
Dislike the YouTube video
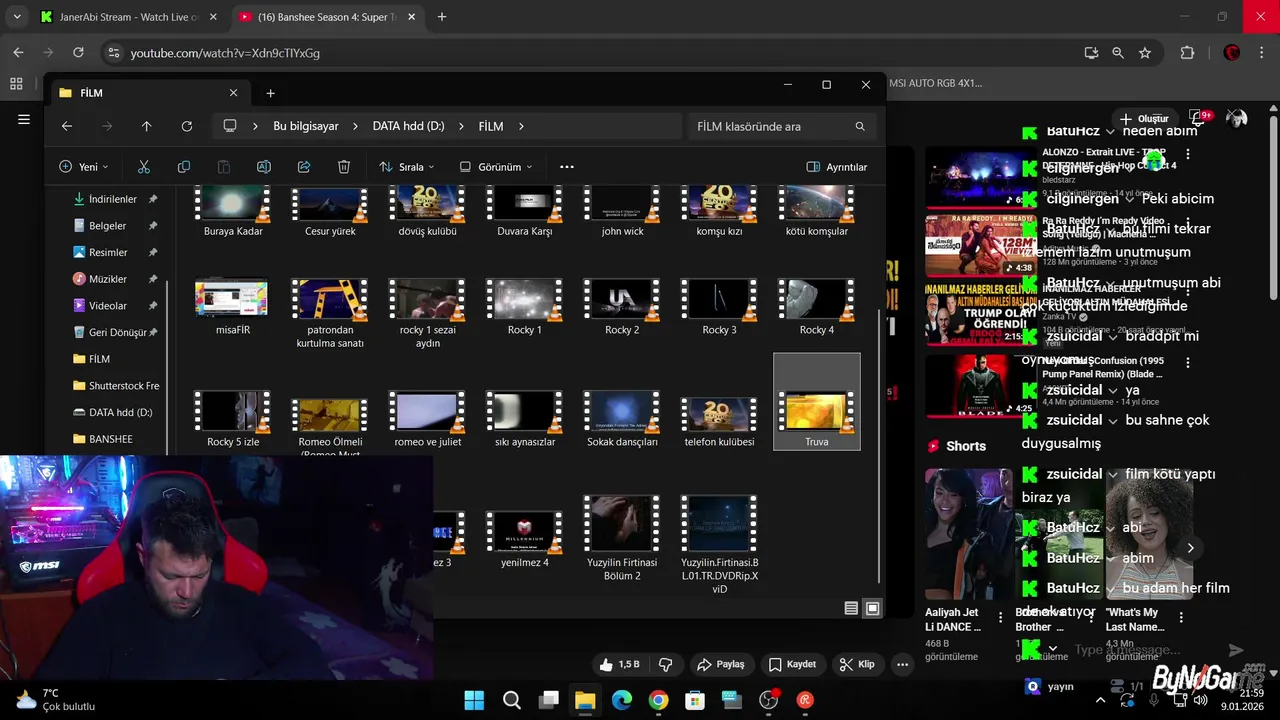click(665, 664)
